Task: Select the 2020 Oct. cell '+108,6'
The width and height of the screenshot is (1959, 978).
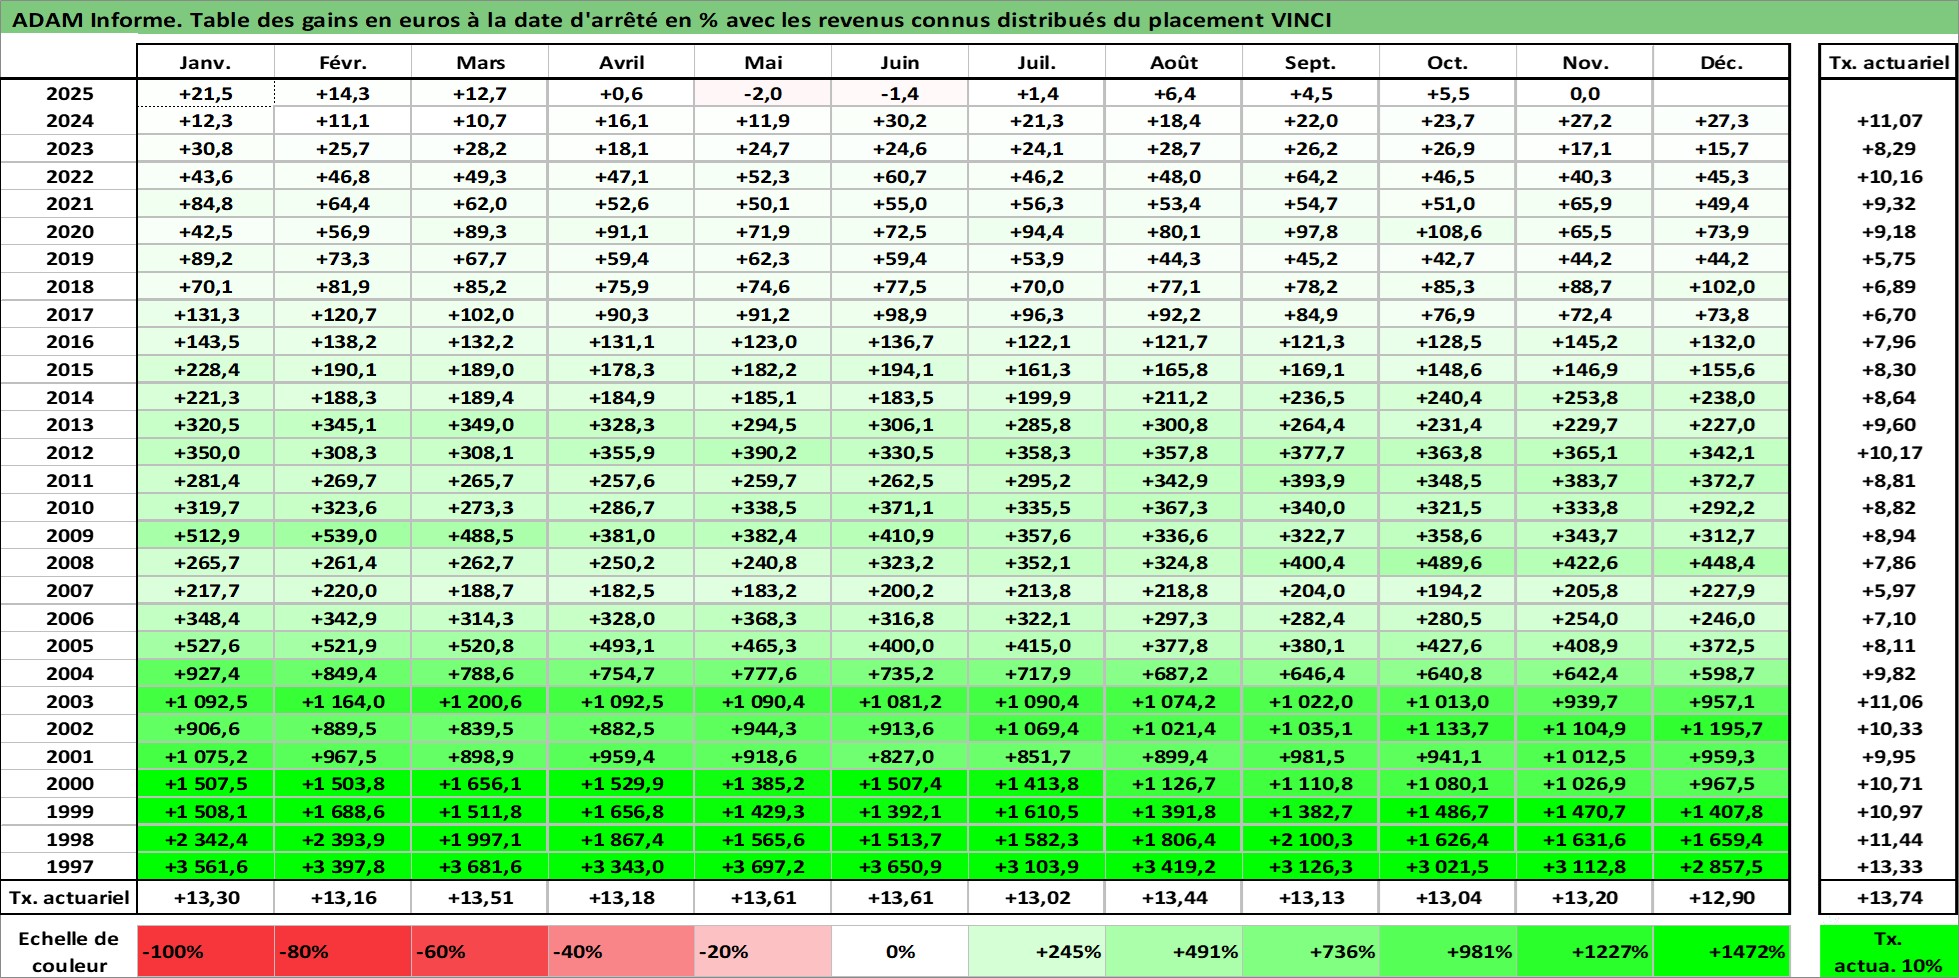Action: [x=1447, y=231]
